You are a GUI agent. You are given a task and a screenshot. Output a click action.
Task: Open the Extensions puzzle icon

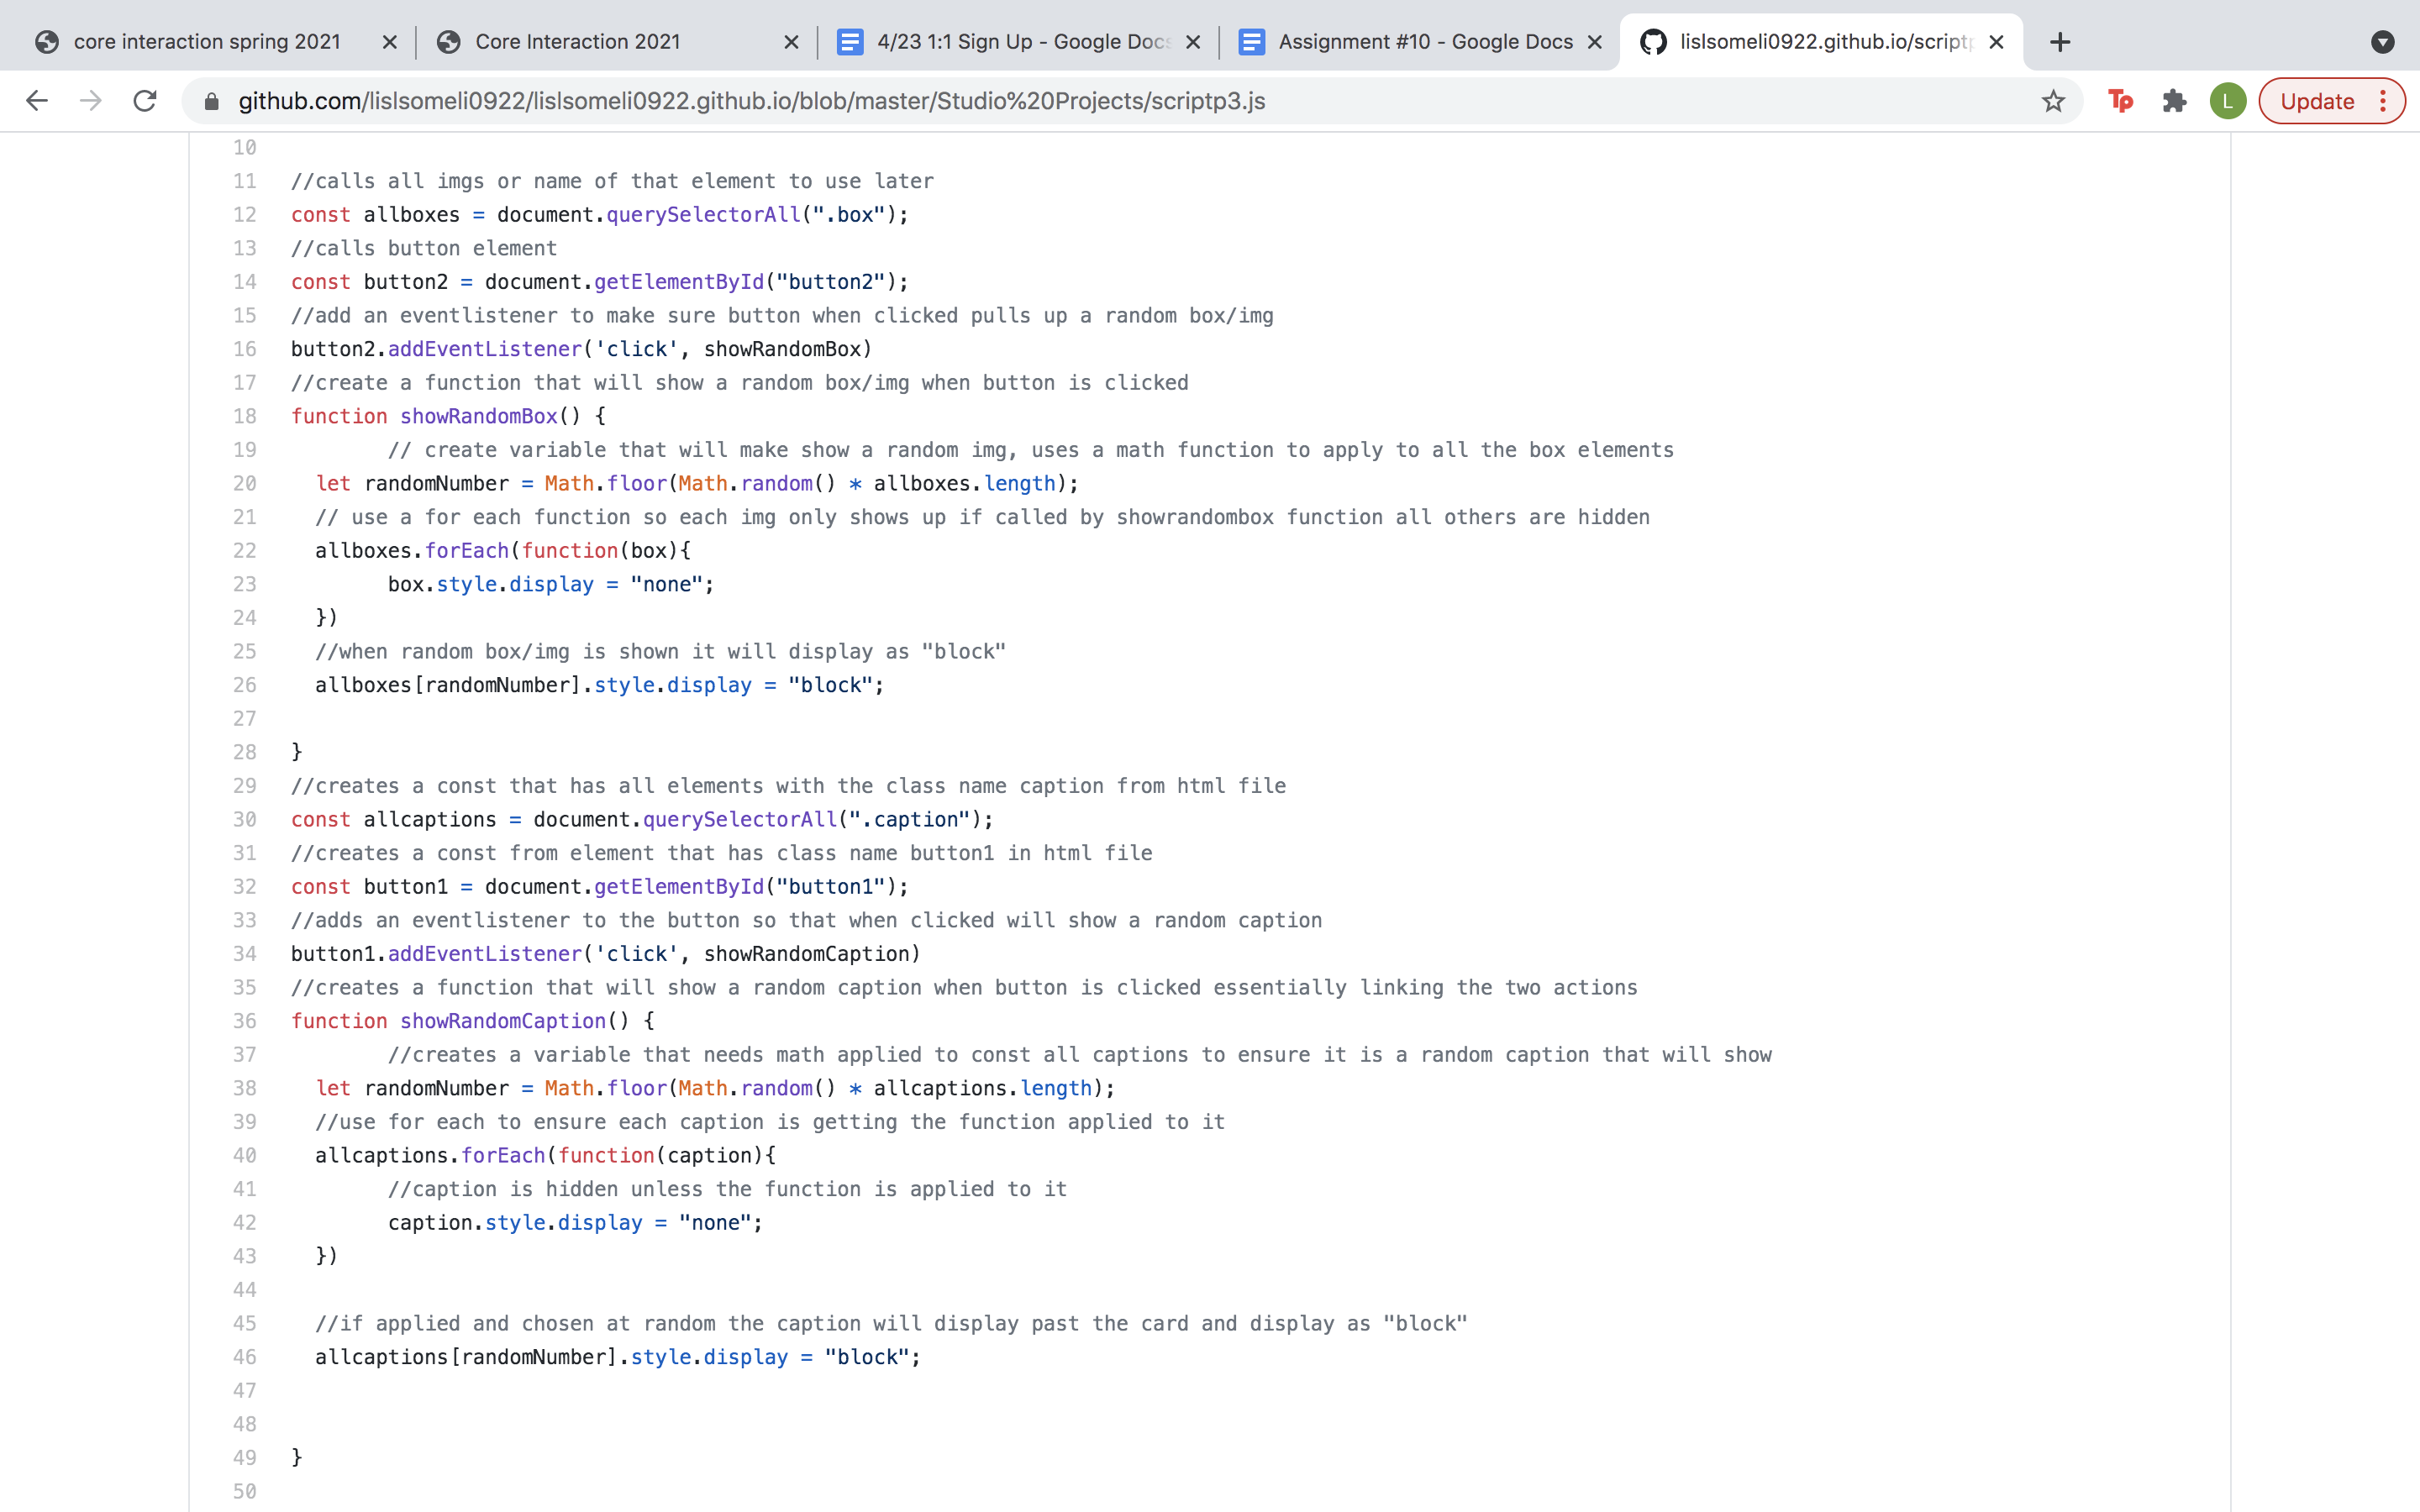click(x=2174, y=101)
